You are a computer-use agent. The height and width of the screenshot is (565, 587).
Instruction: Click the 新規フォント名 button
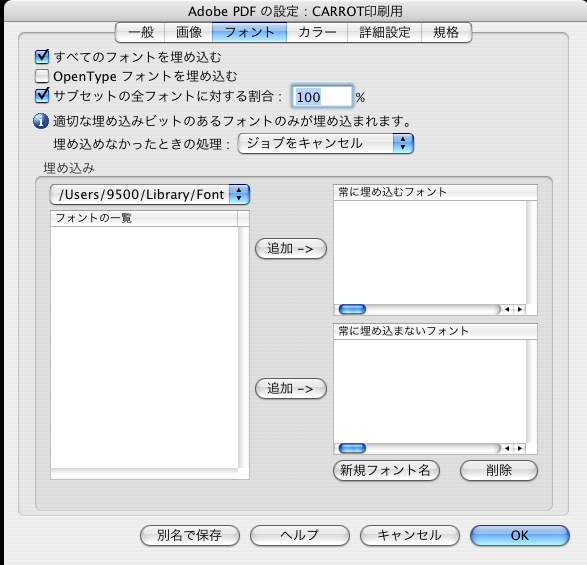[x=386, y=470]
